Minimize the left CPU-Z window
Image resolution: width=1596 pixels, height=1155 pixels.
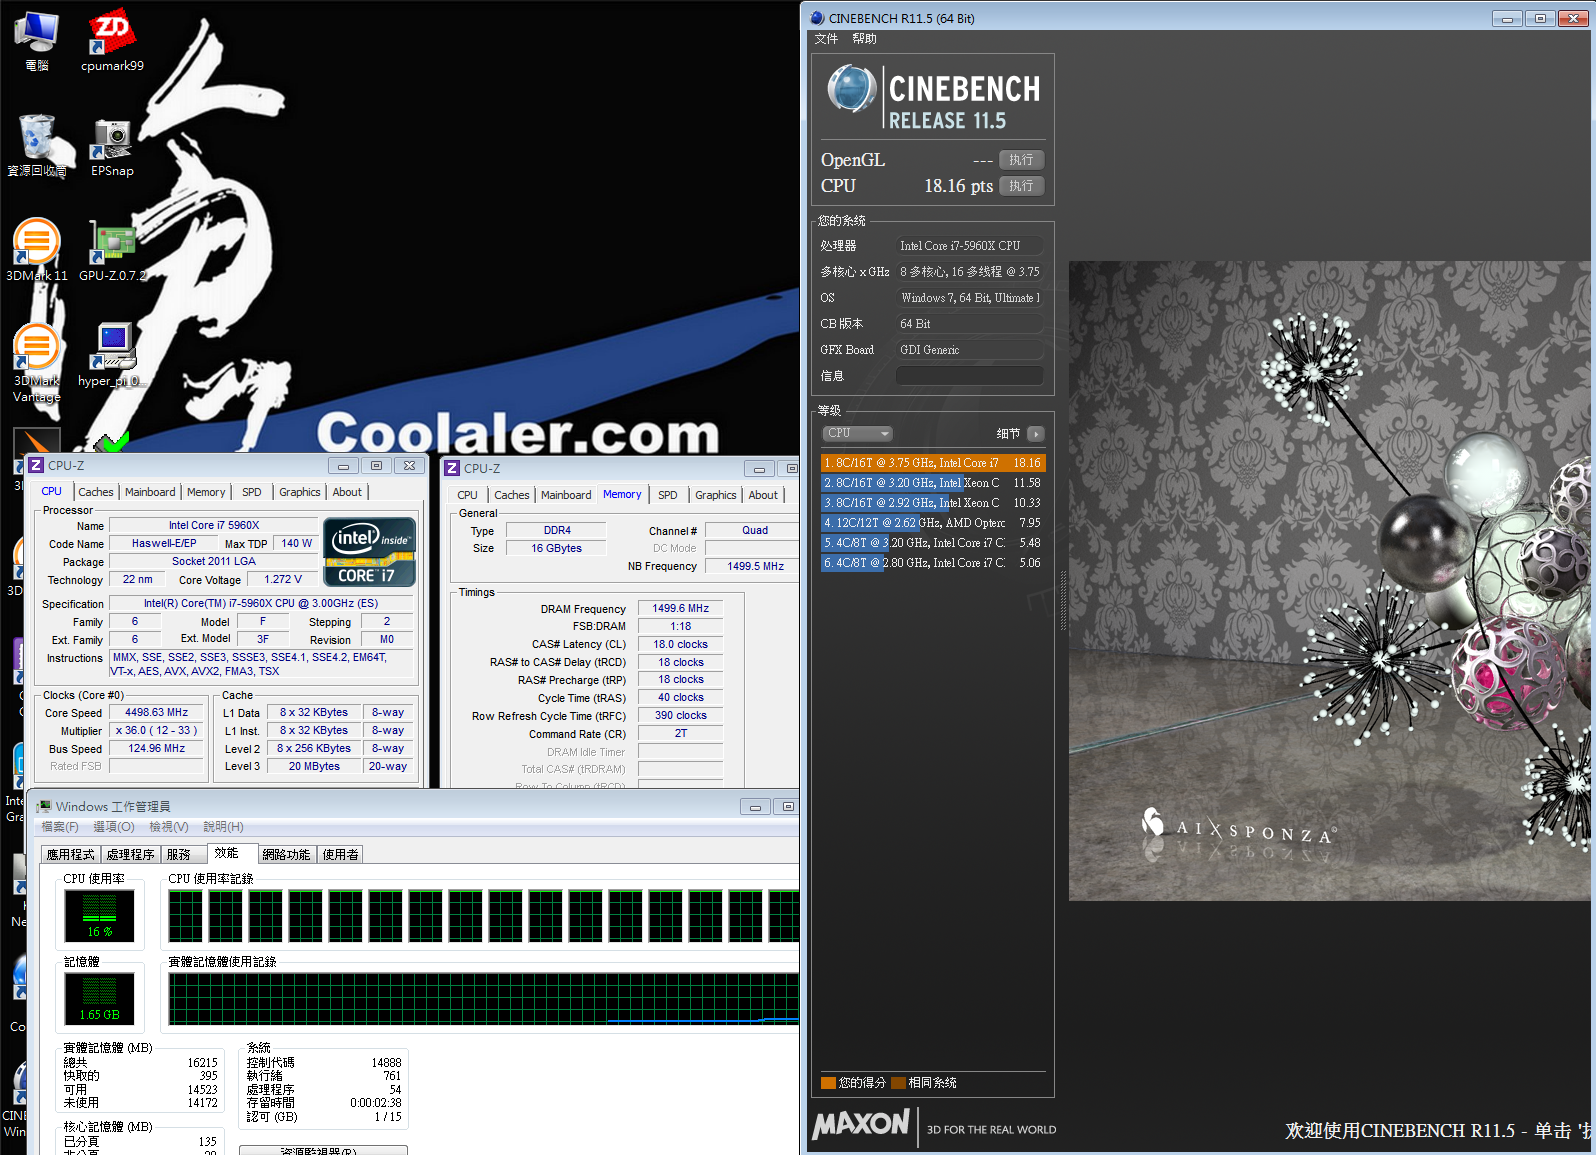pyautogui.click(x=343, y=466)
